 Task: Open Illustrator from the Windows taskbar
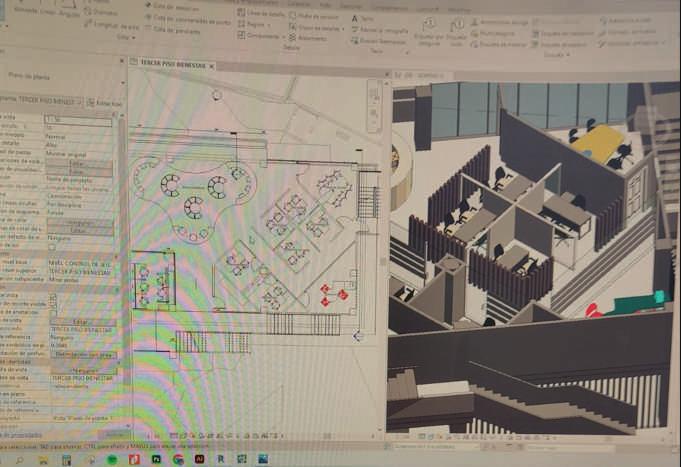click(199, 458)
